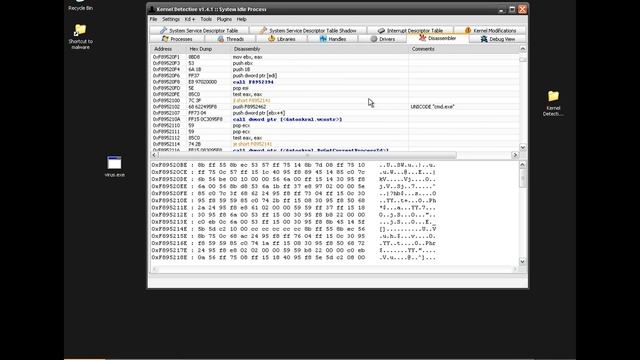Image resolution: width=640 pixels, height=360 pixels.
Task: Click disassembly list scroll up arrow
Action: point(523,49)
